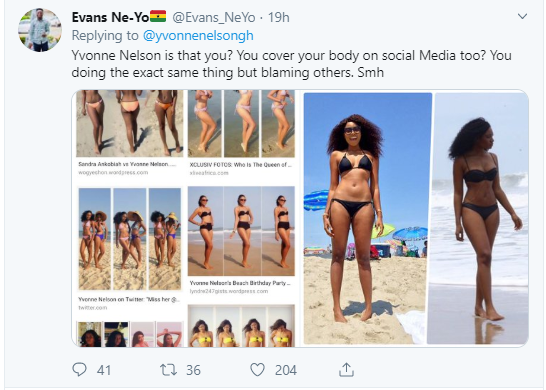Click the 19h timestamp link

[x=278, y=17]
